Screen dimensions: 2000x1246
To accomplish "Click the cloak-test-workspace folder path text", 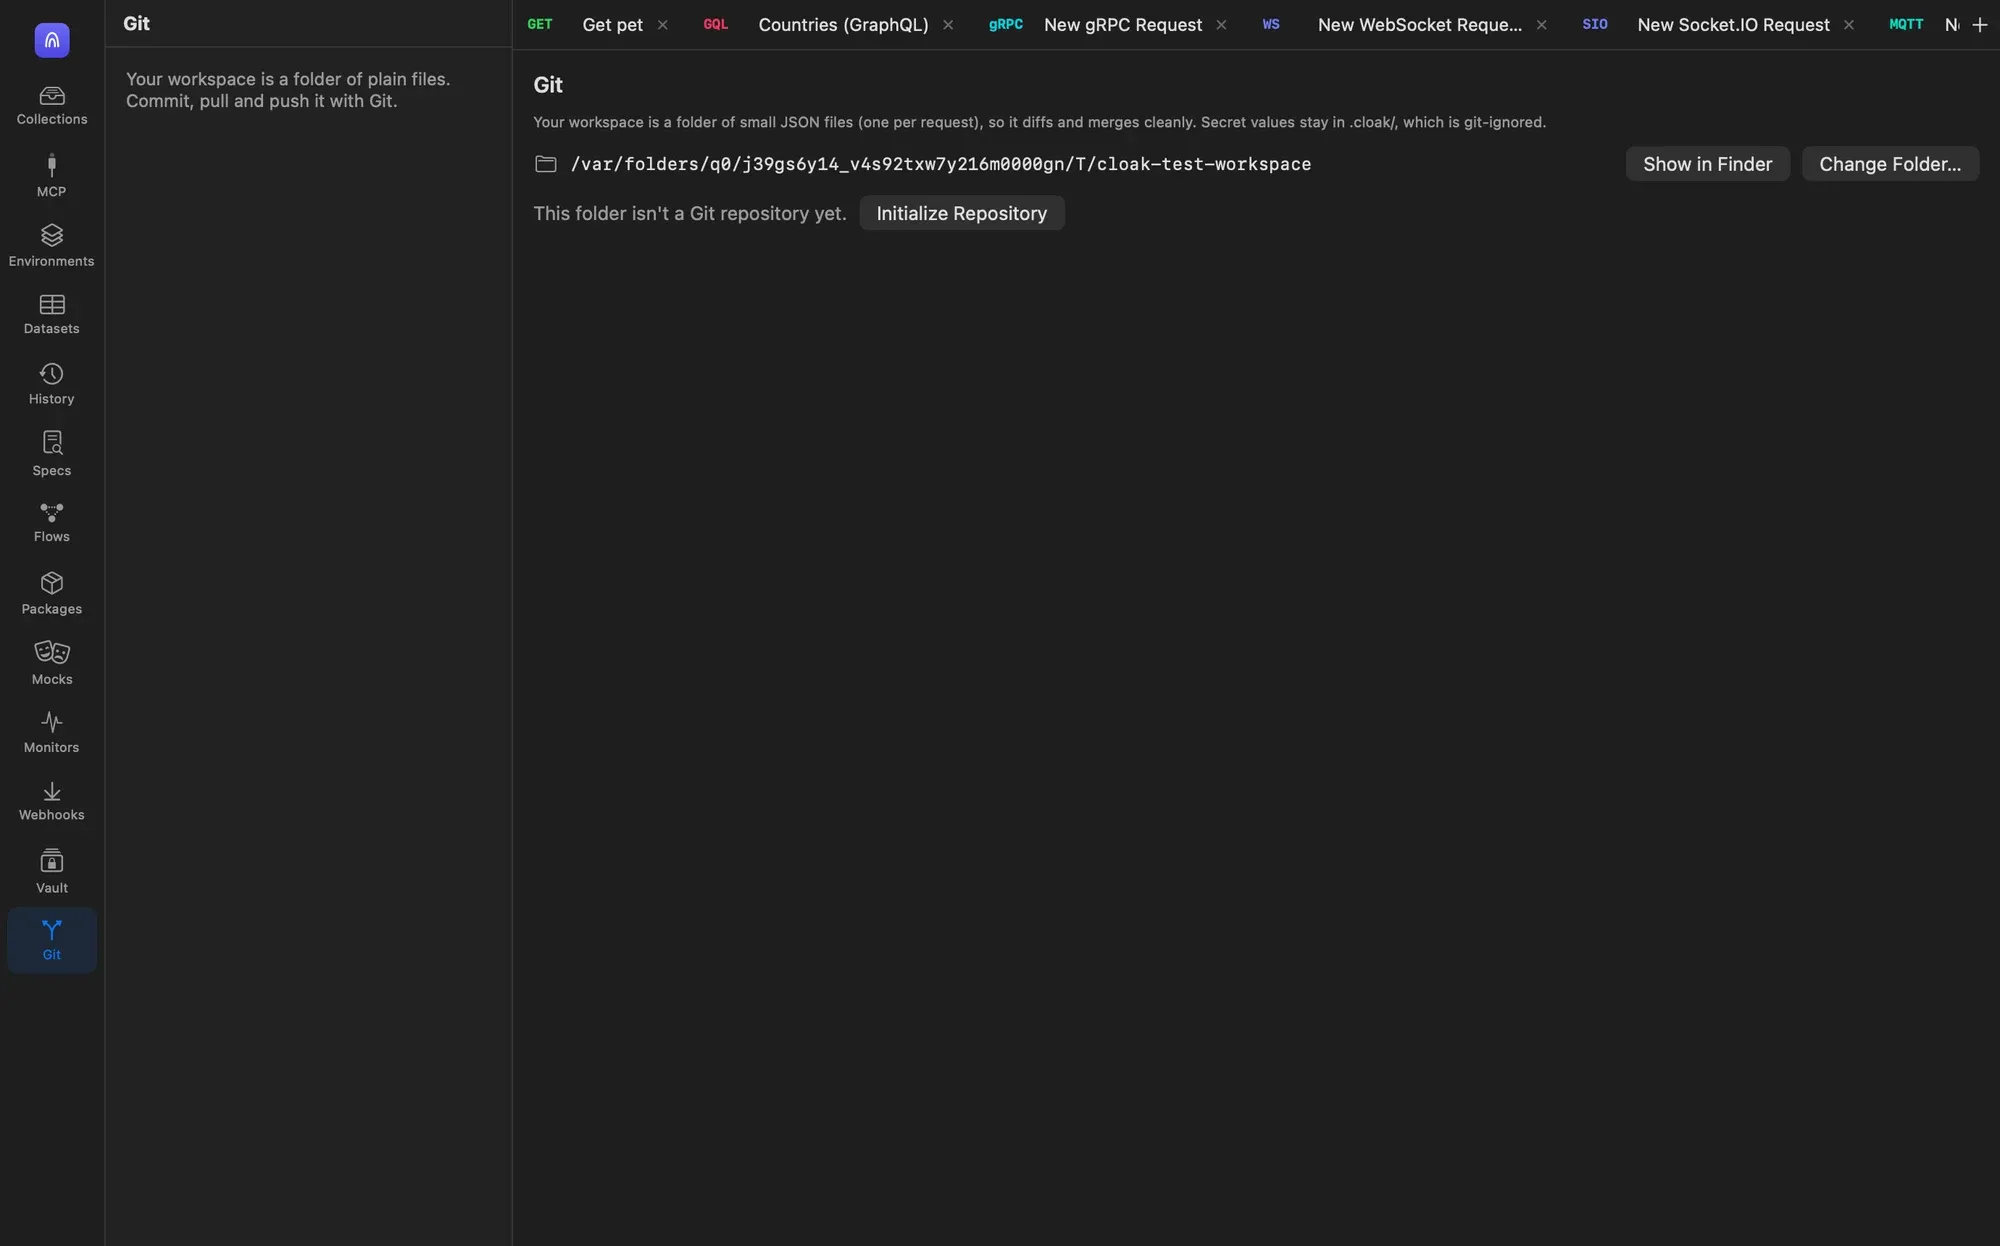I will [940, 164].
